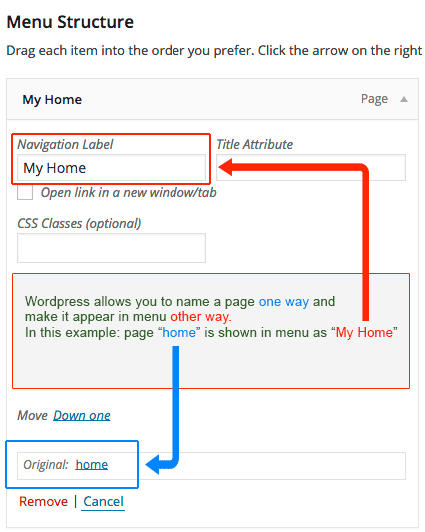The height and width of the screenshot is (532, 425).
Task: Click the My Home item title bar
Action: [x=212, y=99]
